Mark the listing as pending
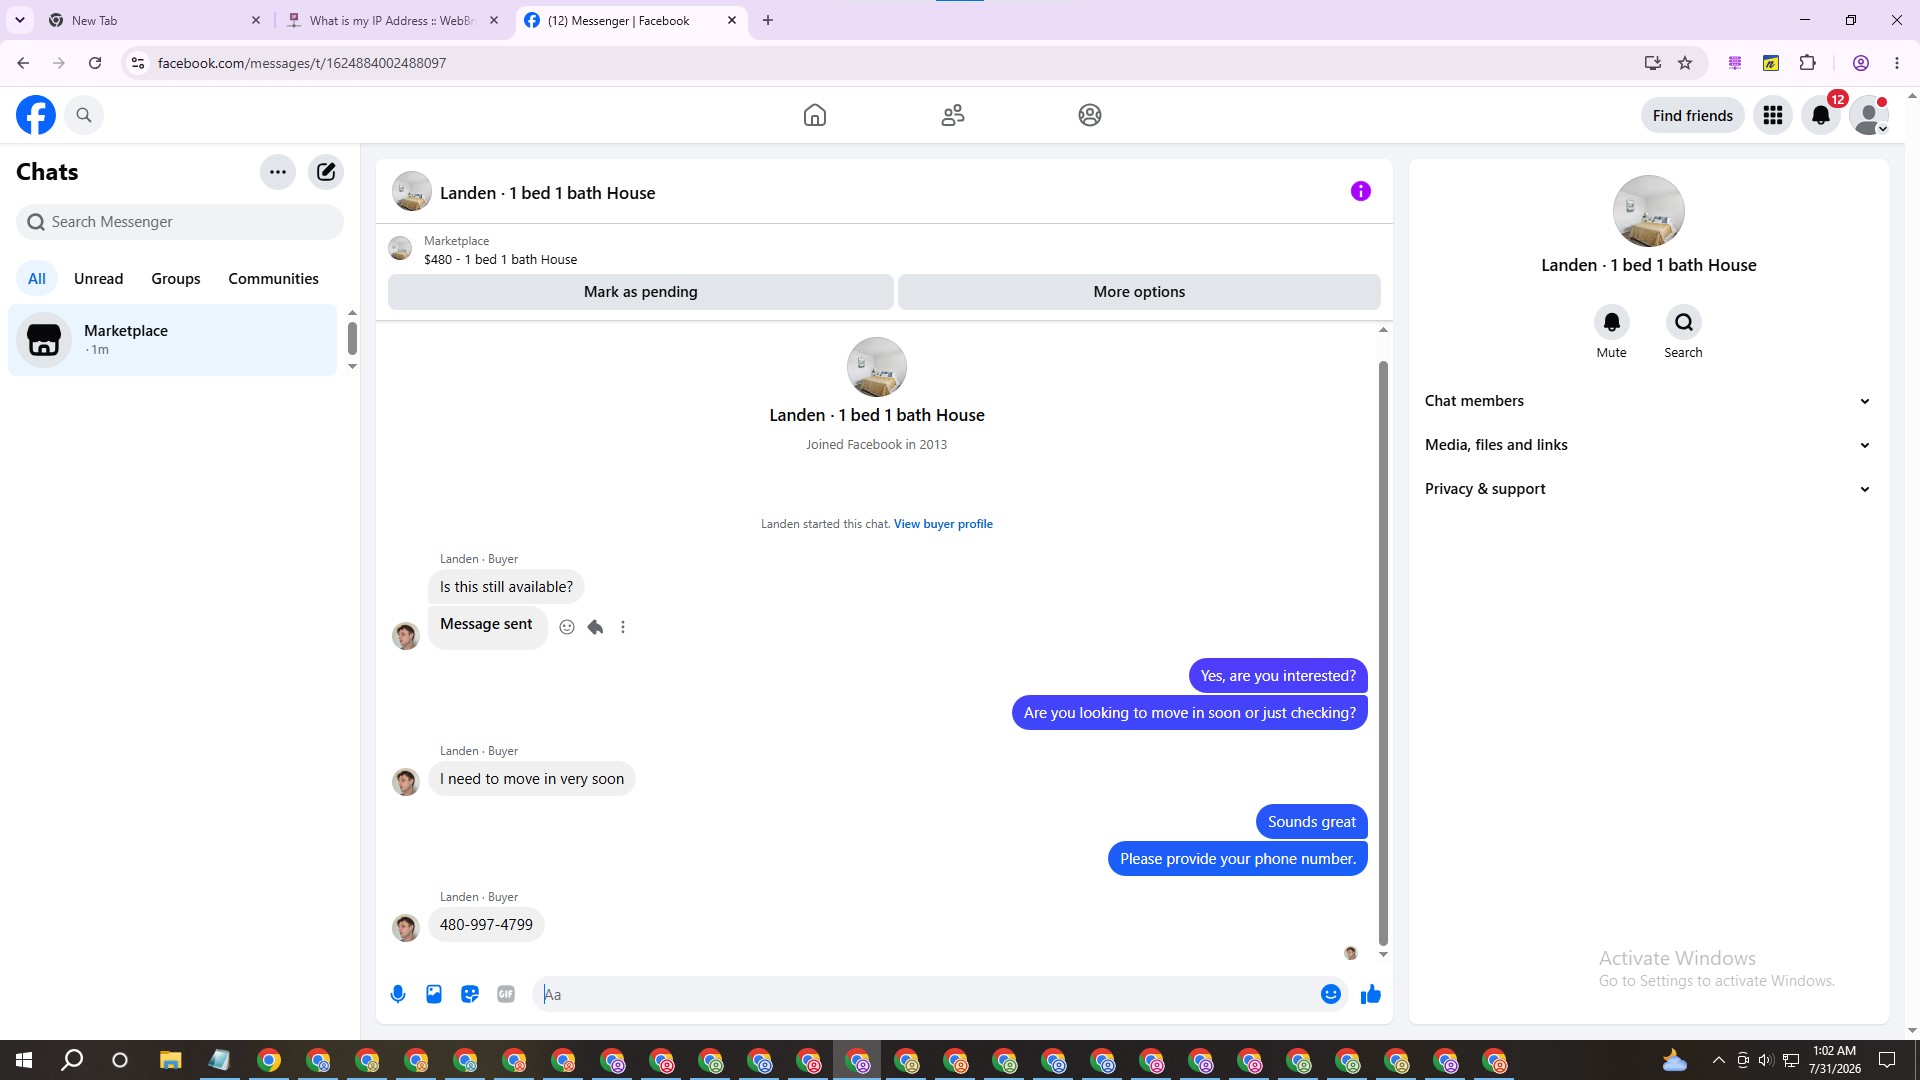 click(641, 292)
